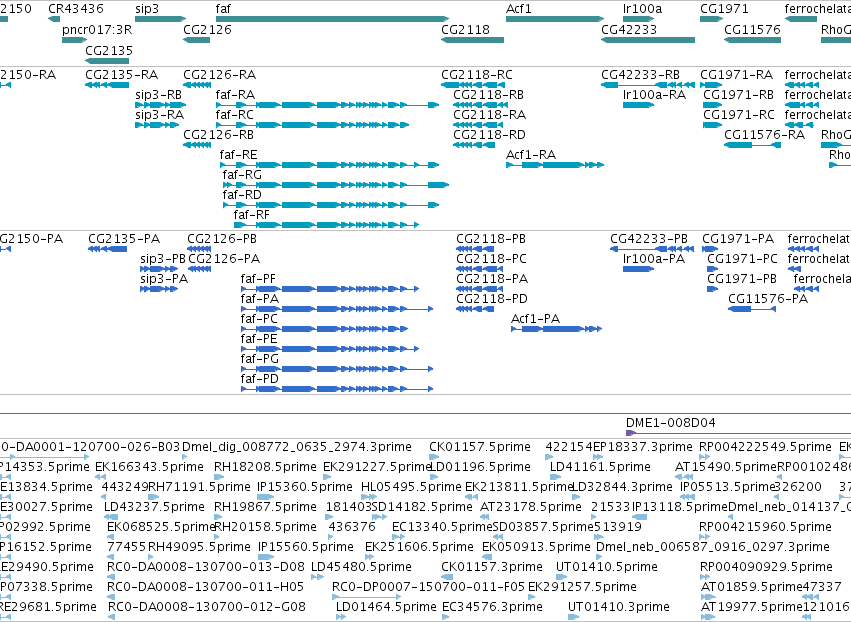Click EST RH18208.5prime
The width and height of the screenshot is (851, 622).
pyautogui.click(x=263, y=467)
